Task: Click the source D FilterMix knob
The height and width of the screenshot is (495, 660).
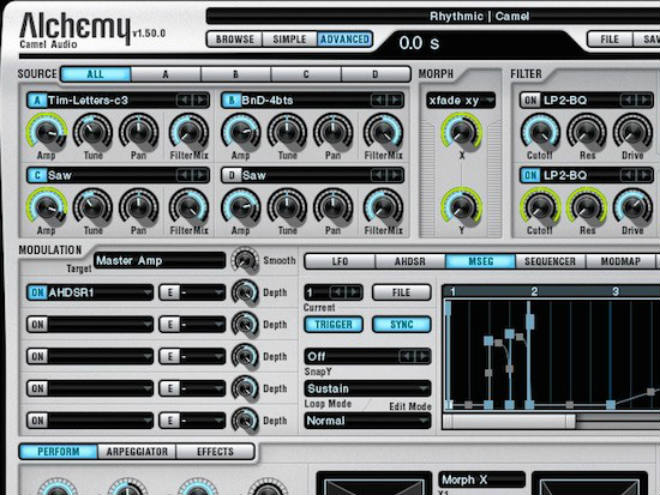Action: click(x=383, y=205)
